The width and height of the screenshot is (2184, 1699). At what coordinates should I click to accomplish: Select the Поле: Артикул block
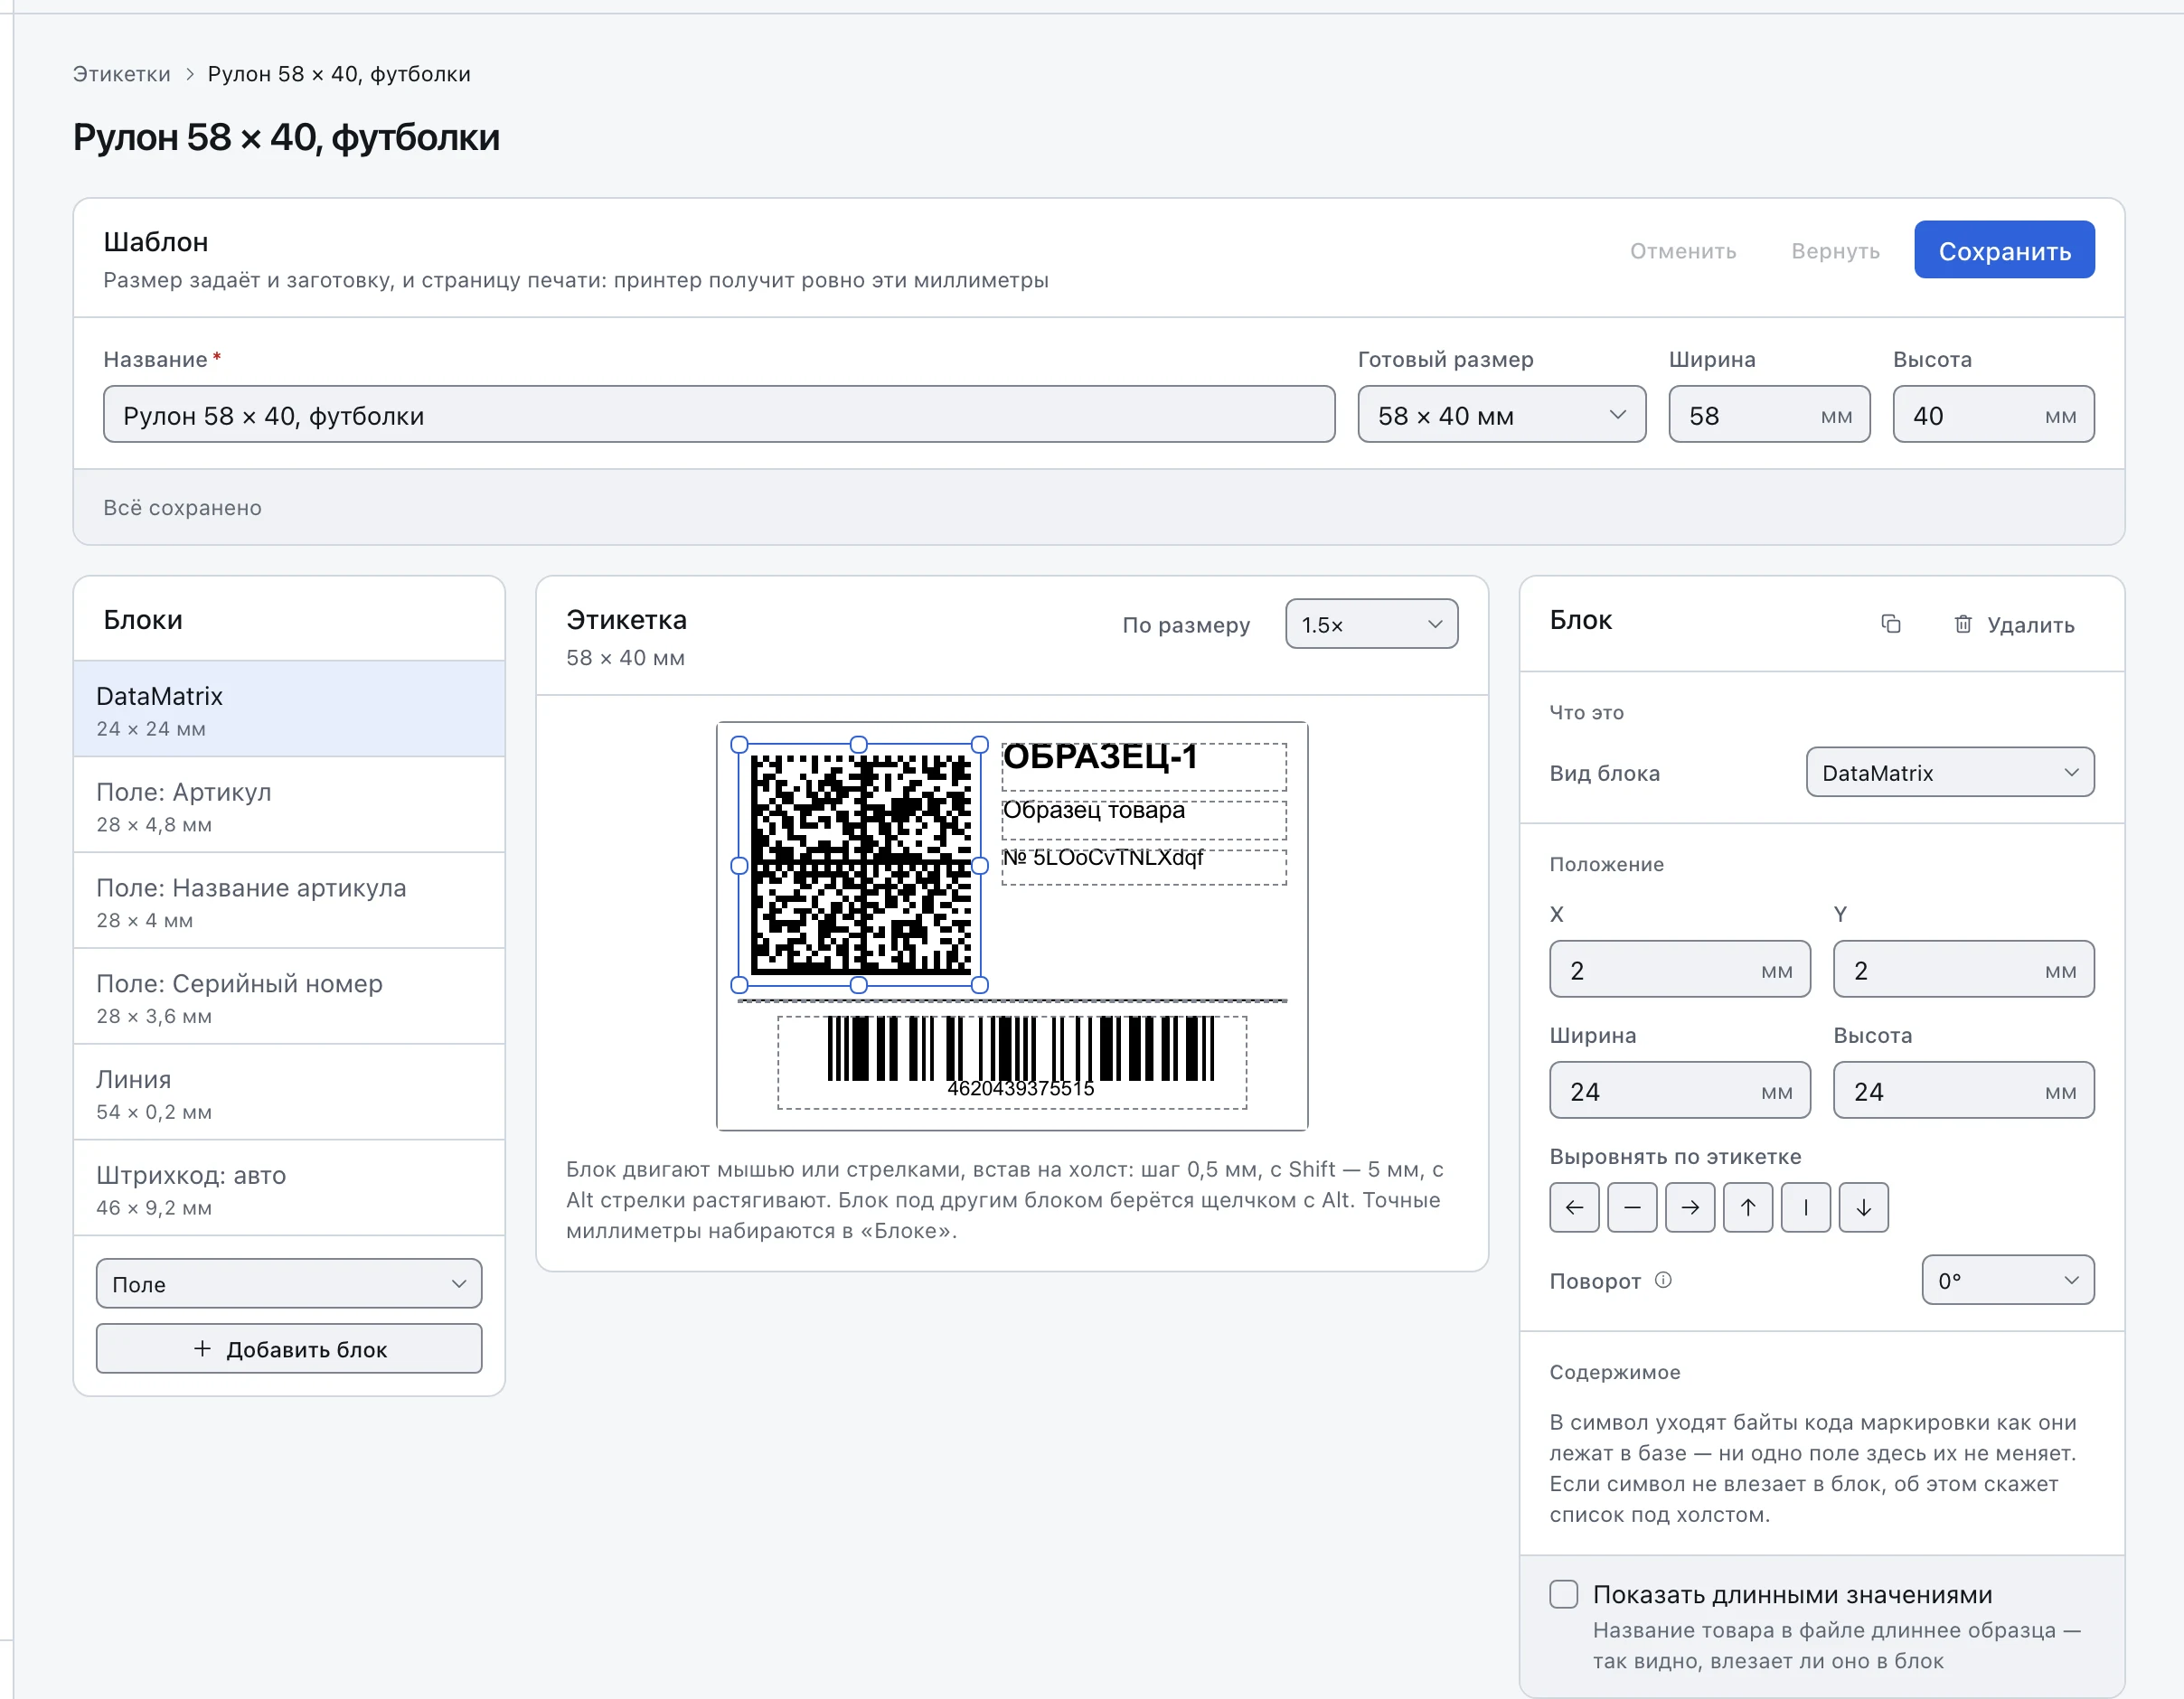(289, 805)
